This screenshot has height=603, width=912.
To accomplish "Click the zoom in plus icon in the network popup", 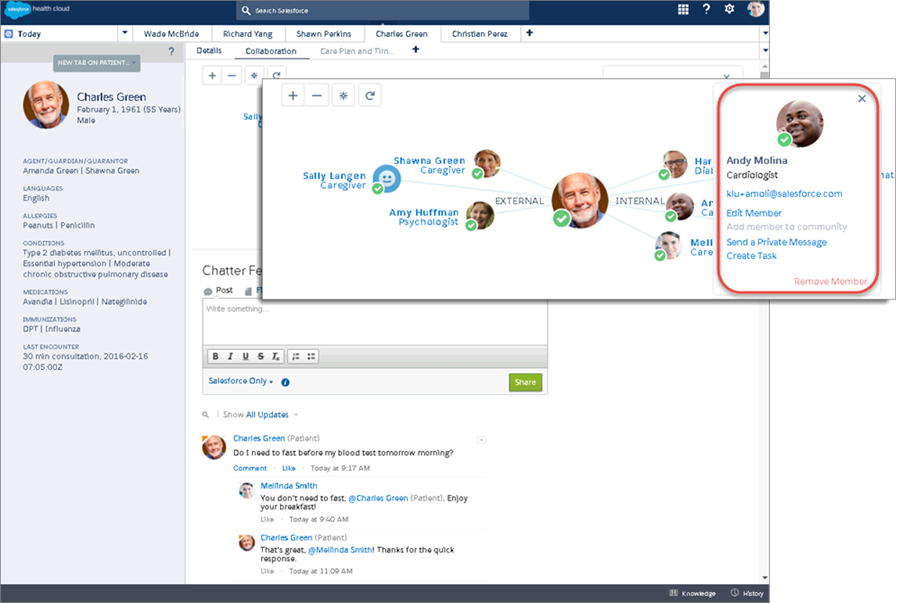I will (x=292, y=95).
